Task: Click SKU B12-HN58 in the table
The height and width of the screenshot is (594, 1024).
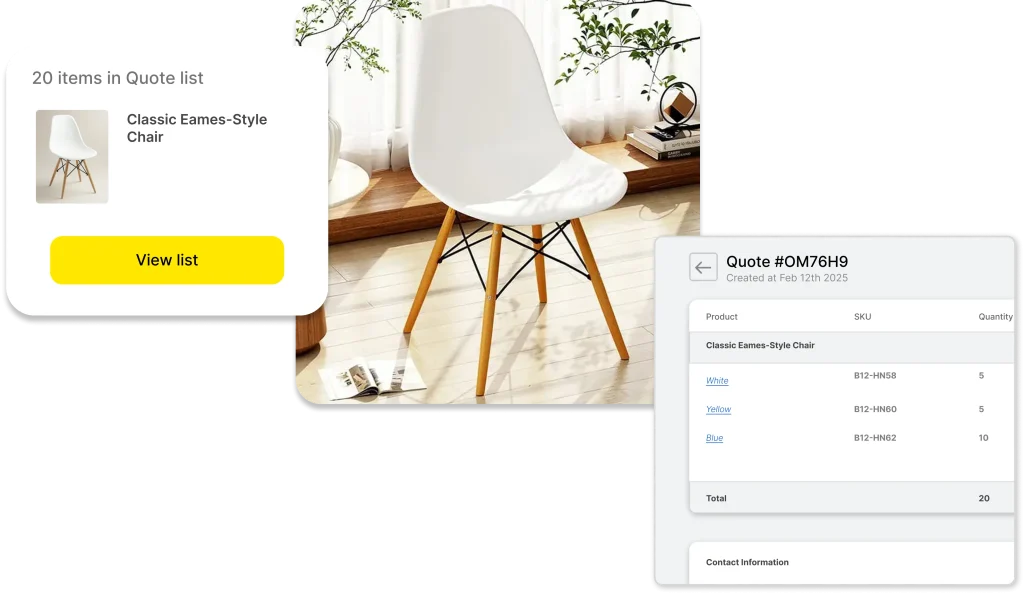Action: pyautogui.click(x=874, y=375)
